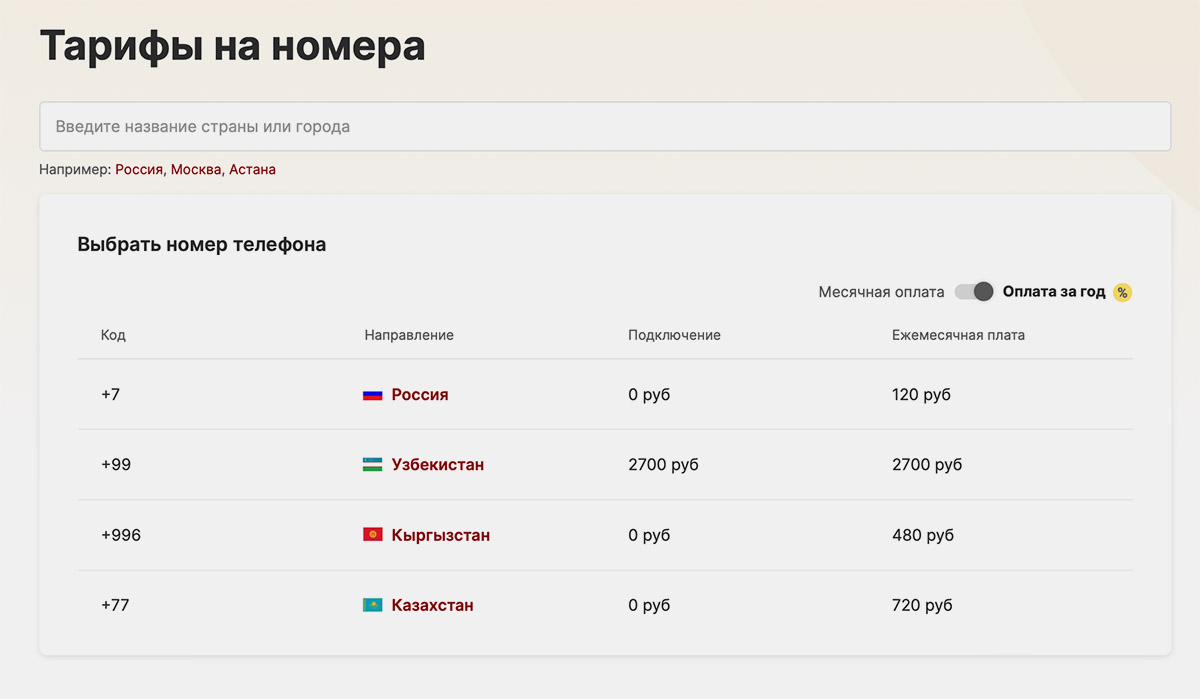The width and height of the screenshot is (1200, 699).
Task: Open the Узбекистан tariff link
Action: [x=438, y=465]
